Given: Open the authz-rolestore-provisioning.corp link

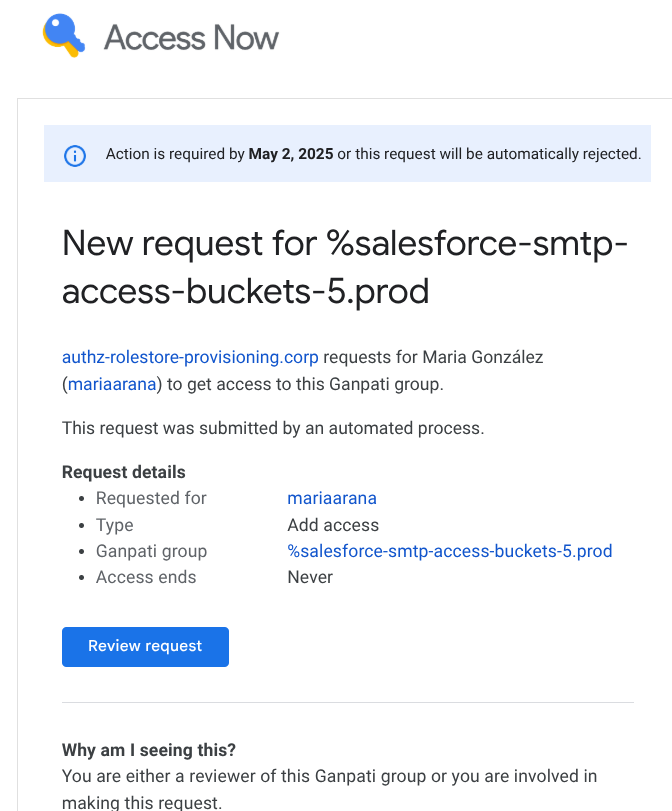Looking at the screenshot, I should (x=190, y=357).
